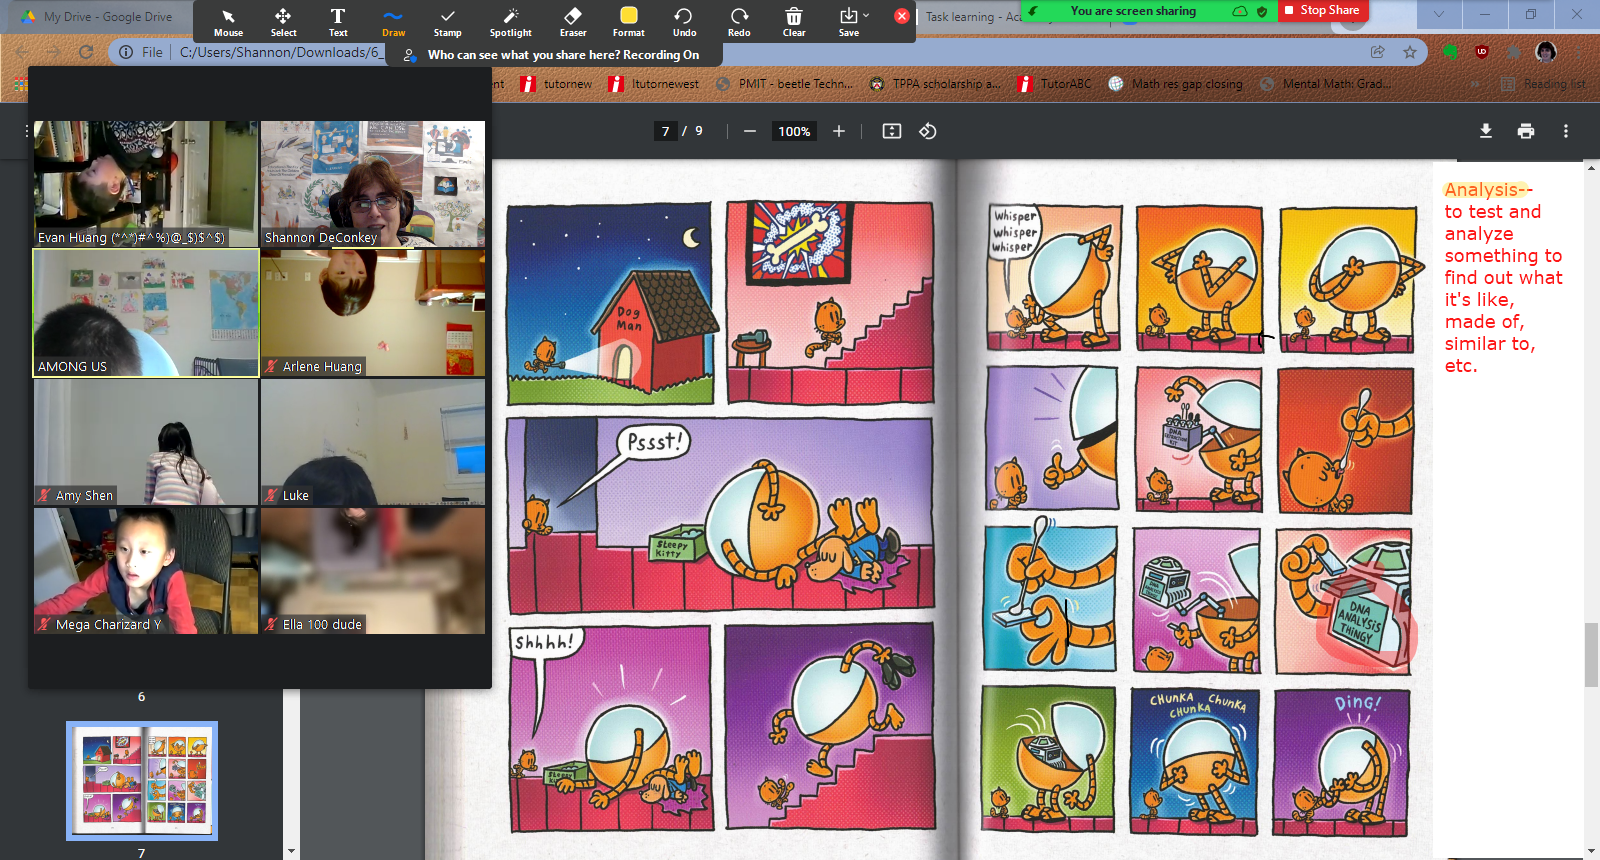This screenshot has height=860, width=1600.
Task: Open the Itutornewest bookmark
Action: (654, 84)
